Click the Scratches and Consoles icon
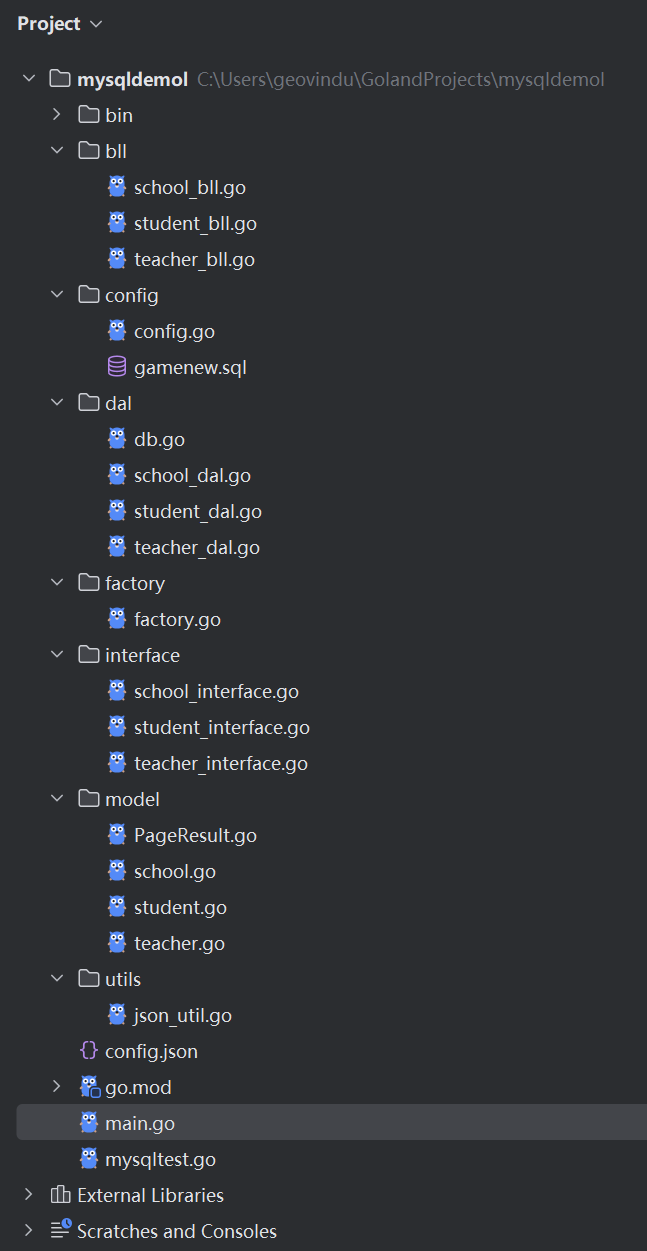Screen dimensions: 647x1251 tap(61, 1230)
